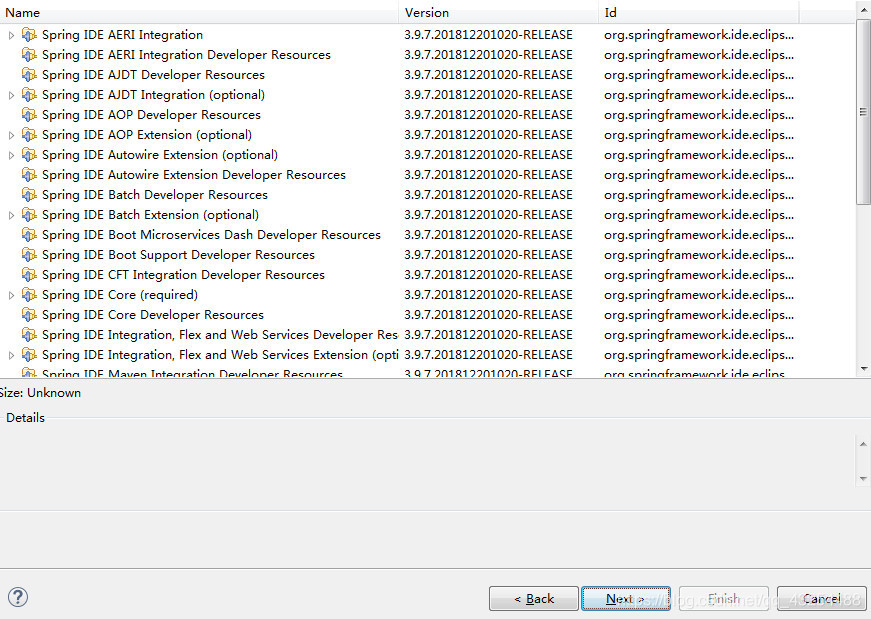Click icon beside Web Services Extension row
The image size is (871, 619).
[x=29, y=355]
